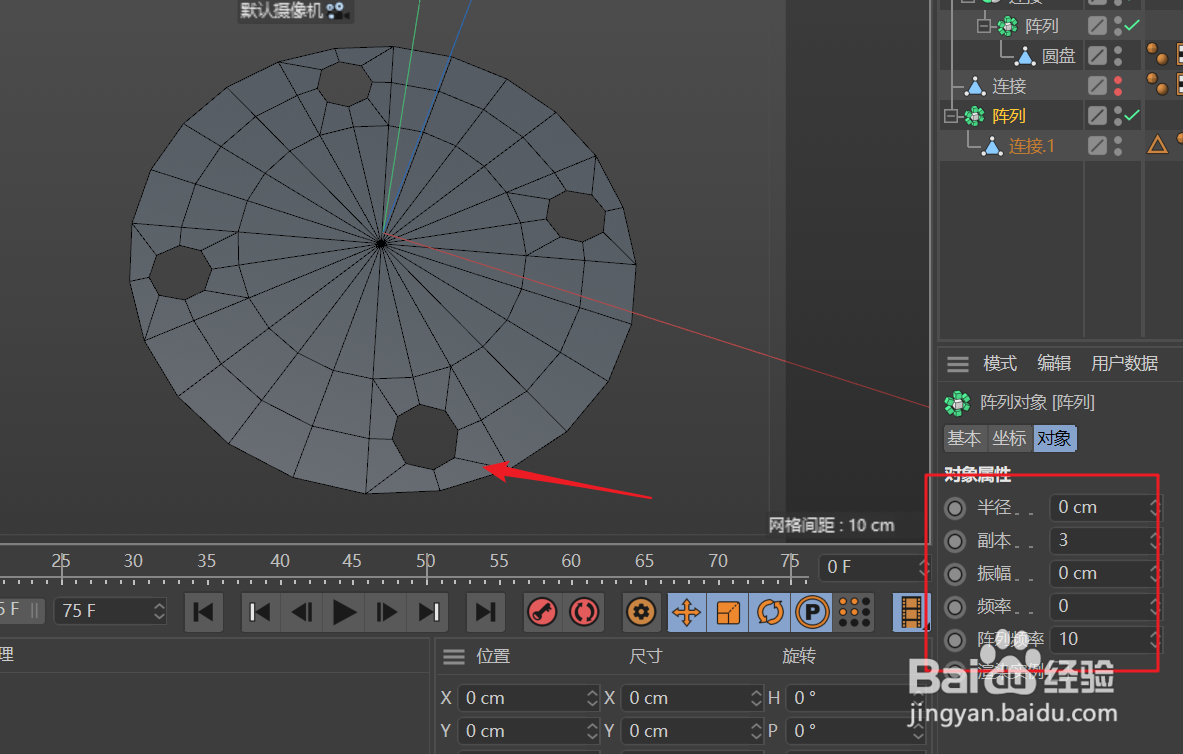
Task: Click the phong tag on 圆盘 row
Action: point(1157,54)
